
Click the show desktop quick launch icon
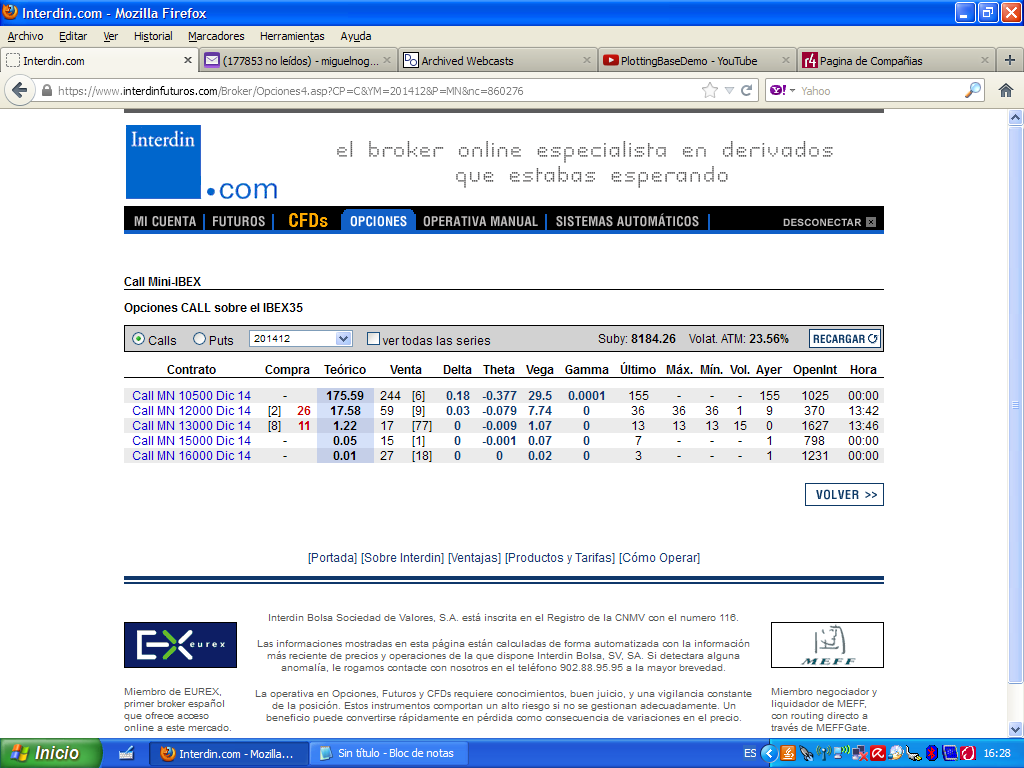coord(127,753)
